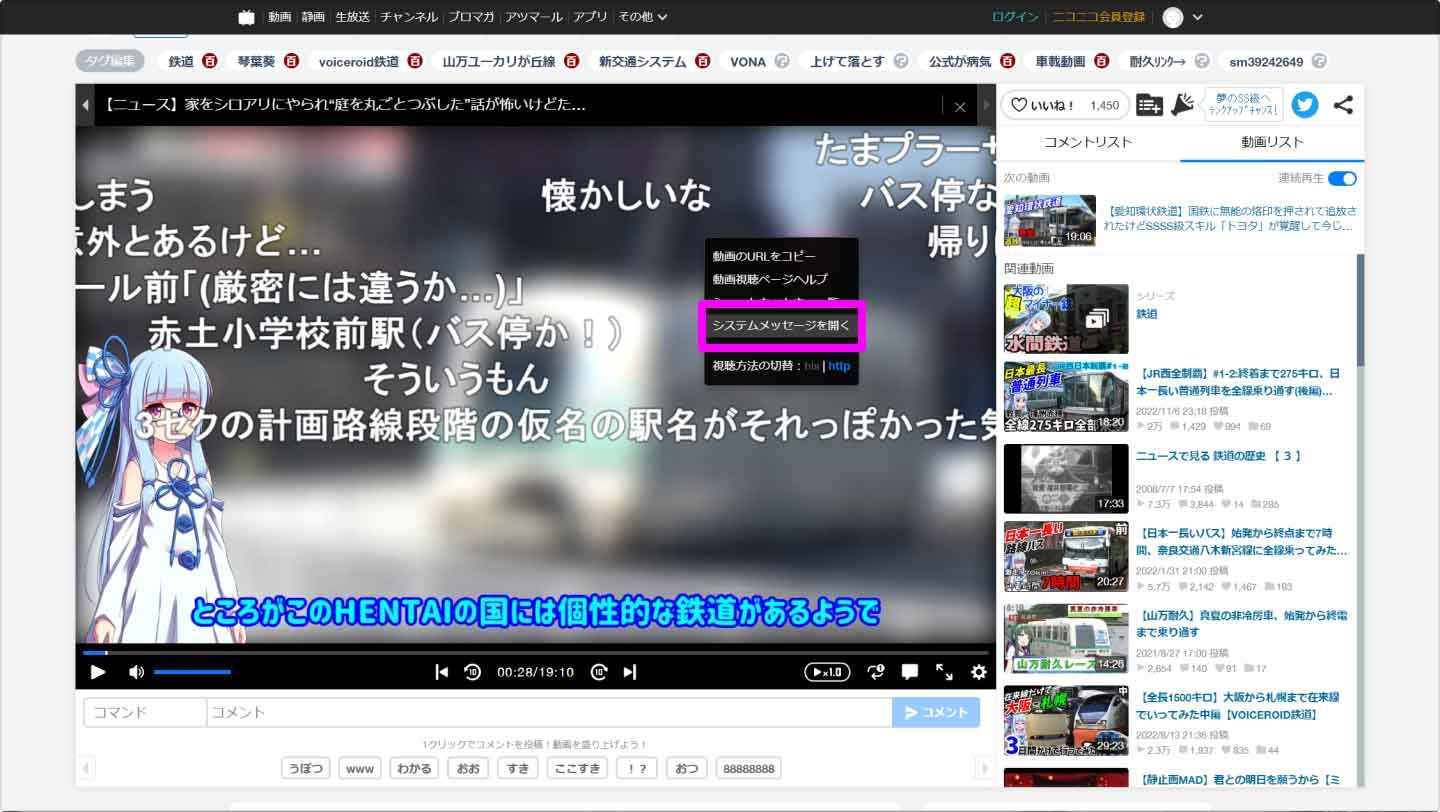Toggle comment display speech-bubble icon
The image size is (1440, 812).
pos(910,672)
